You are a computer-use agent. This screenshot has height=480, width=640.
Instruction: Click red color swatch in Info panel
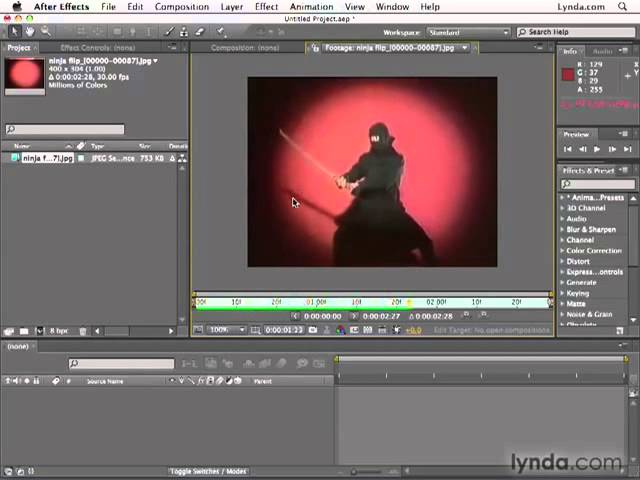click(x=568, y=75)
